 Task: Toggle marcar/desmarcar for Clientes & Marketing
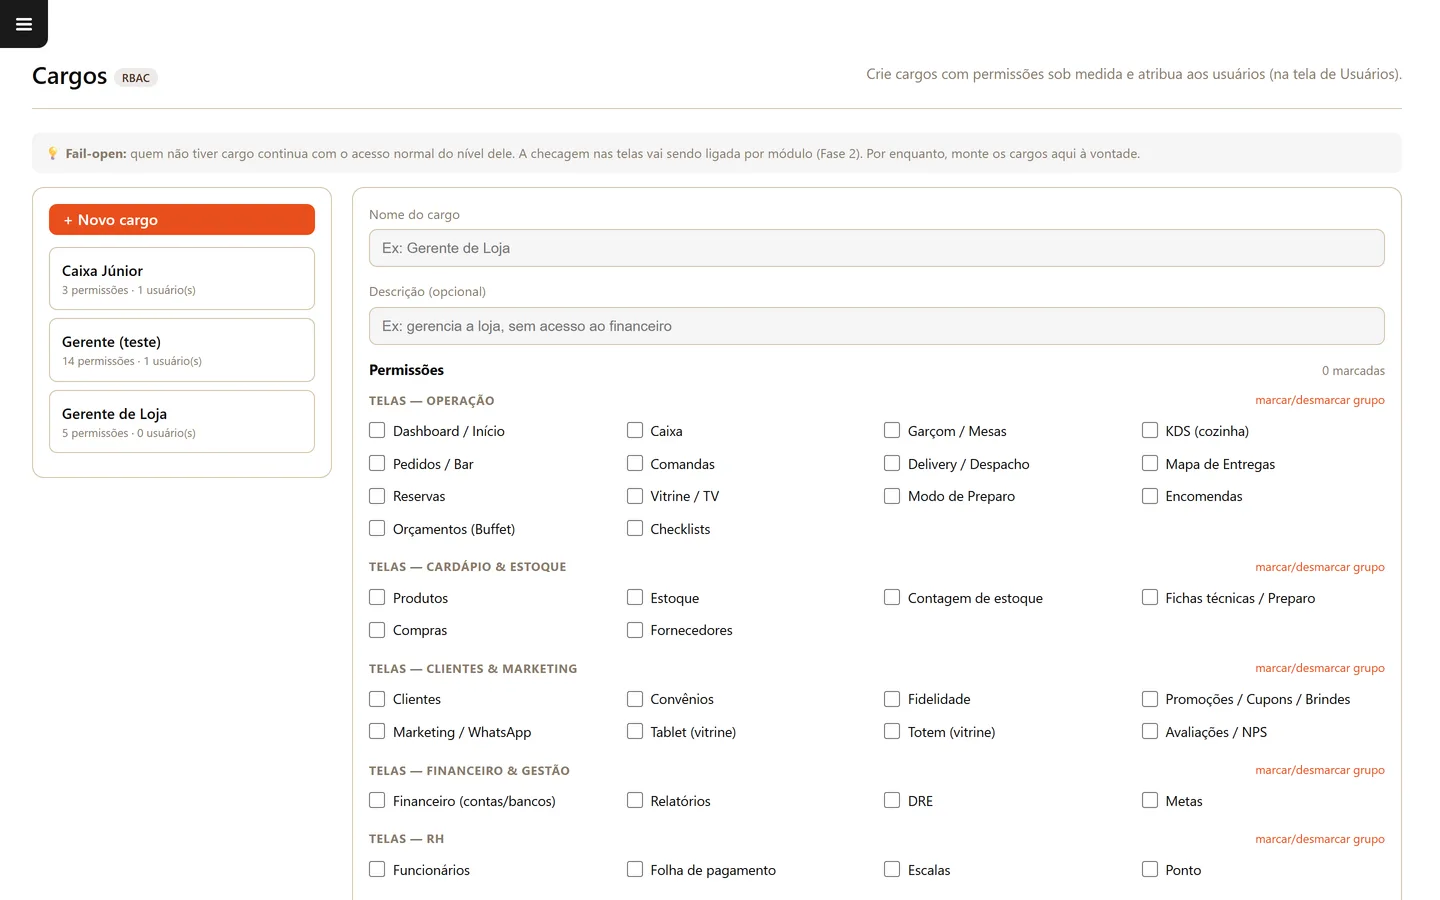1320,668
